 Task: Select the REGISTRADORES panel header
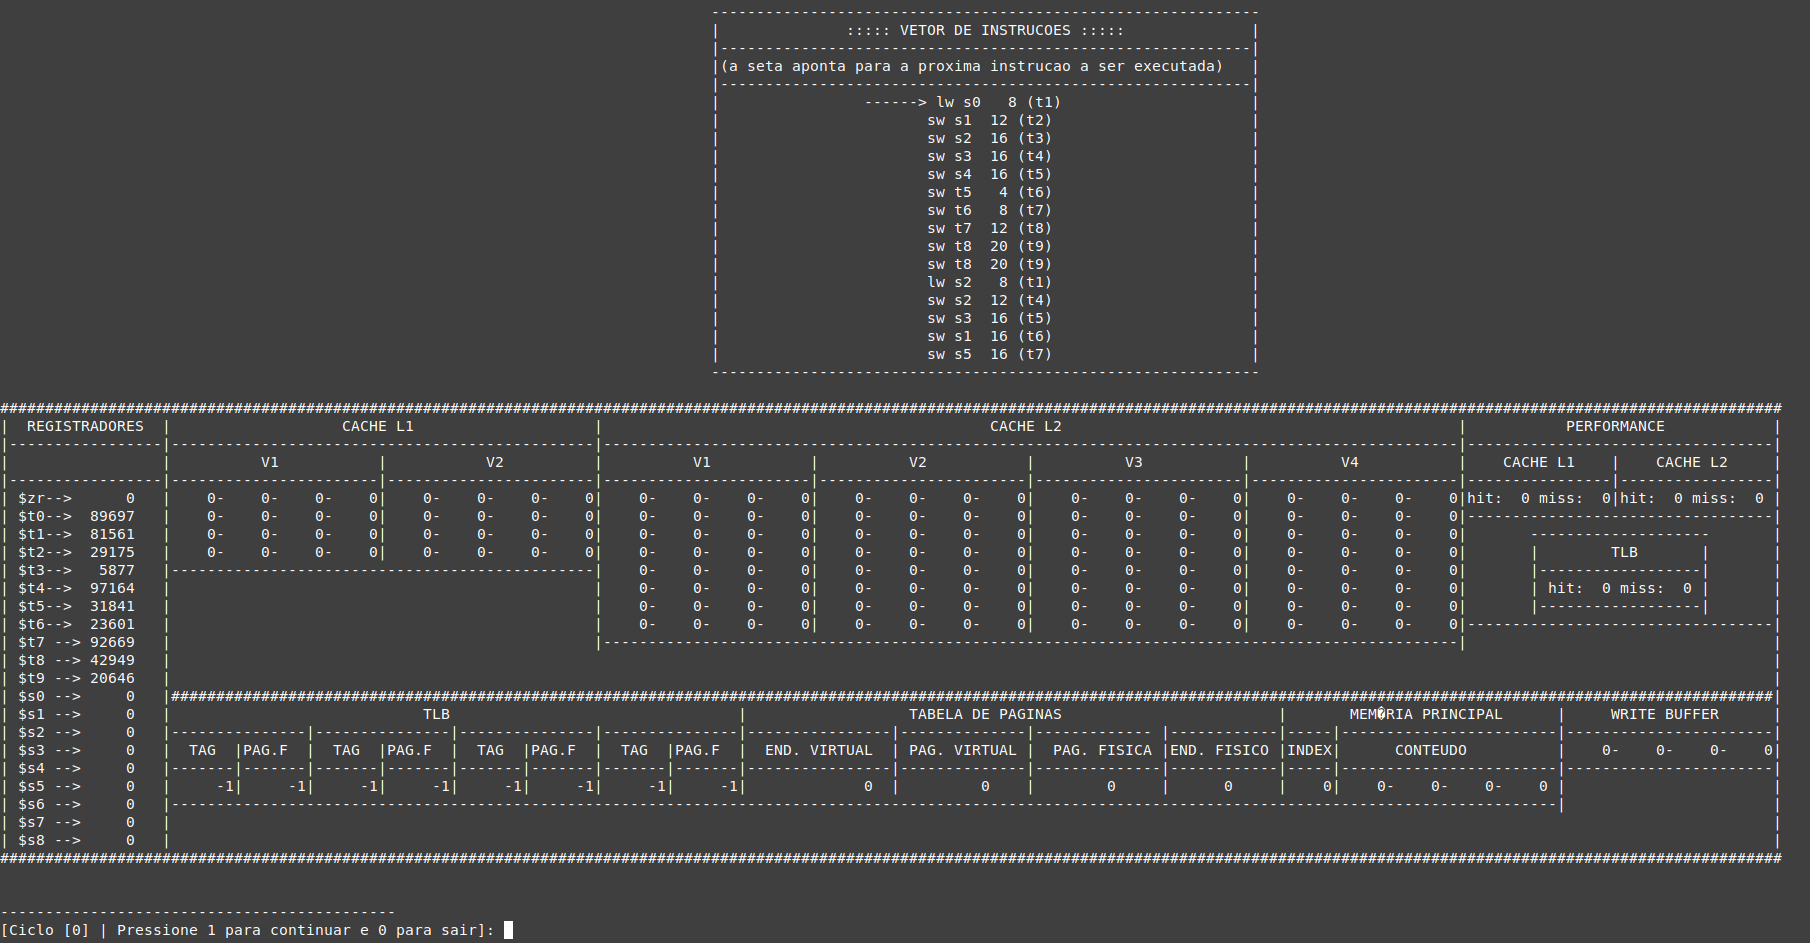85,425
